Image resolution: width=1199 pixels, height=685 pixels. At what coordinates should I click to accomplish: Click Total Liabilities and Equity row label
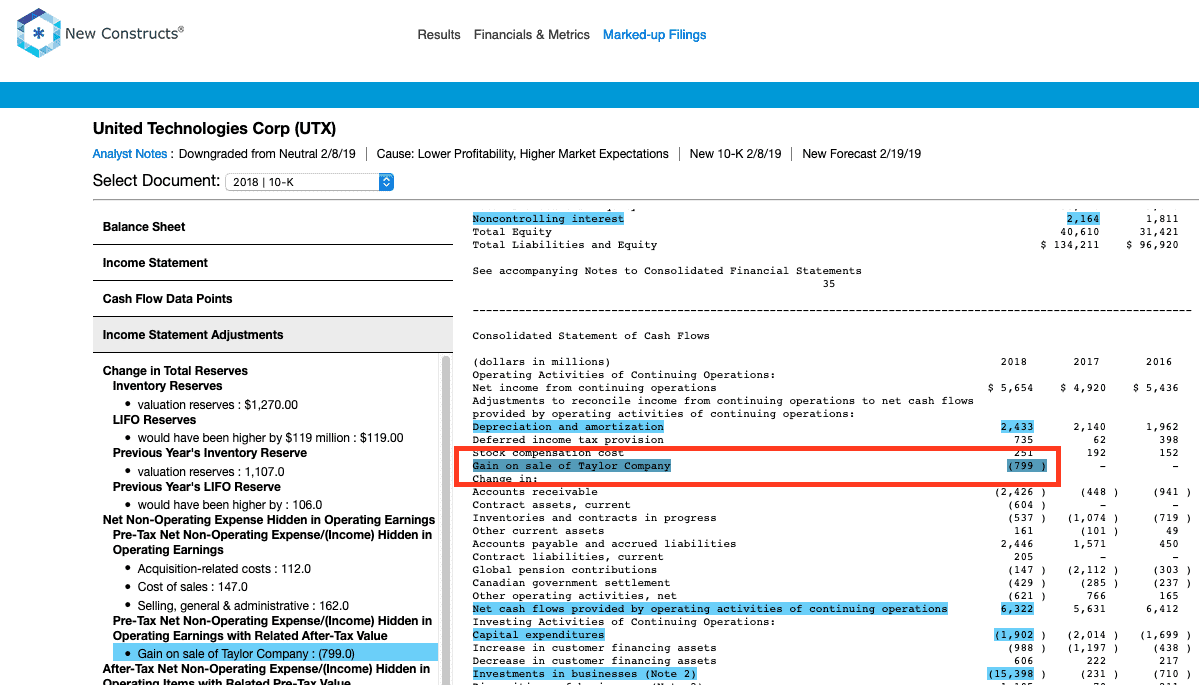tap(565, 245)
